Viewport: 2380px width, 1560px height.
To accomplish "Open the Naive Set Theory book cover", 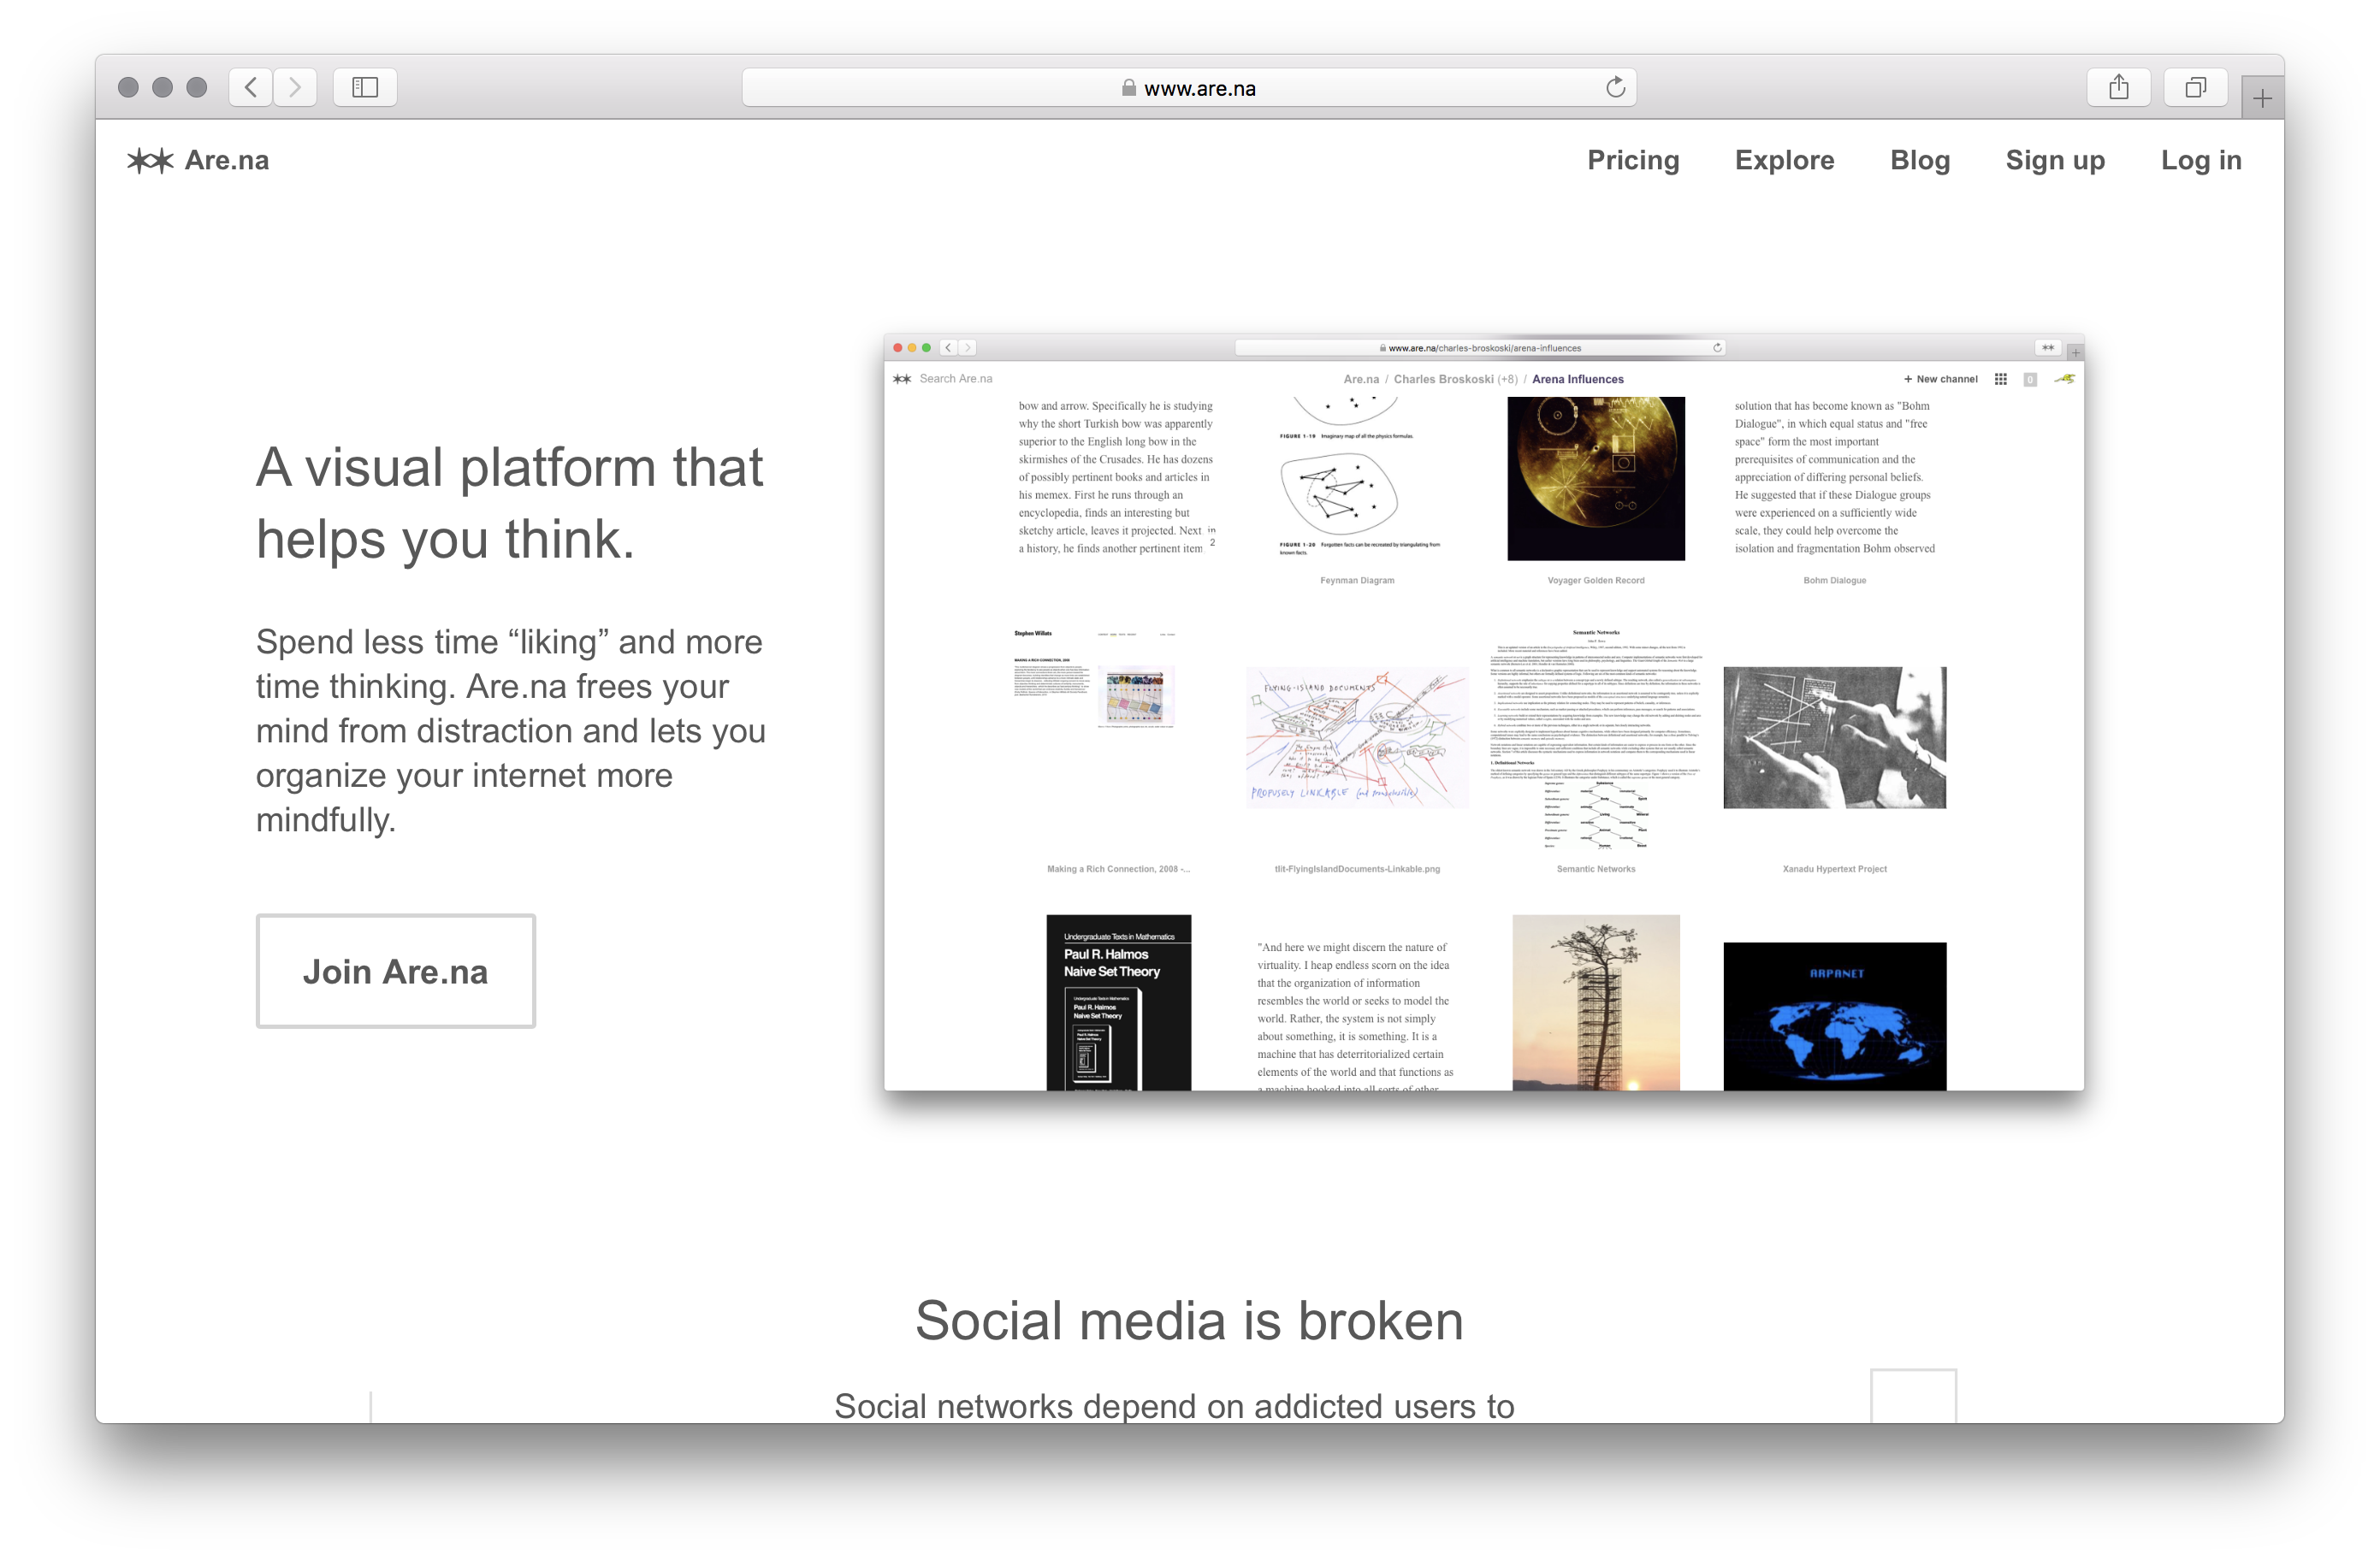I will 1118,1002.
